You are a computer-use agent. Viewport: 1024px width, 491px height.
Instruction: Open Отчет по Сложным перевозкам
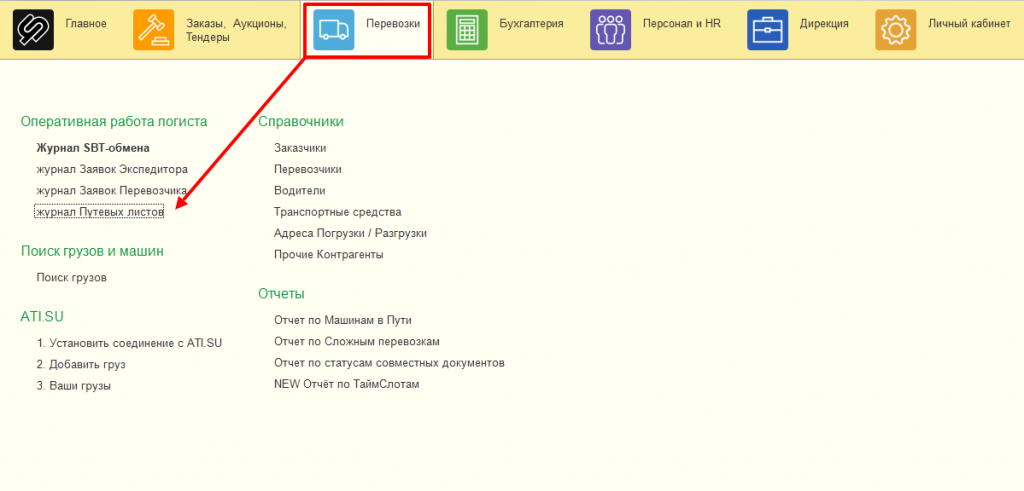coord(357,341)
